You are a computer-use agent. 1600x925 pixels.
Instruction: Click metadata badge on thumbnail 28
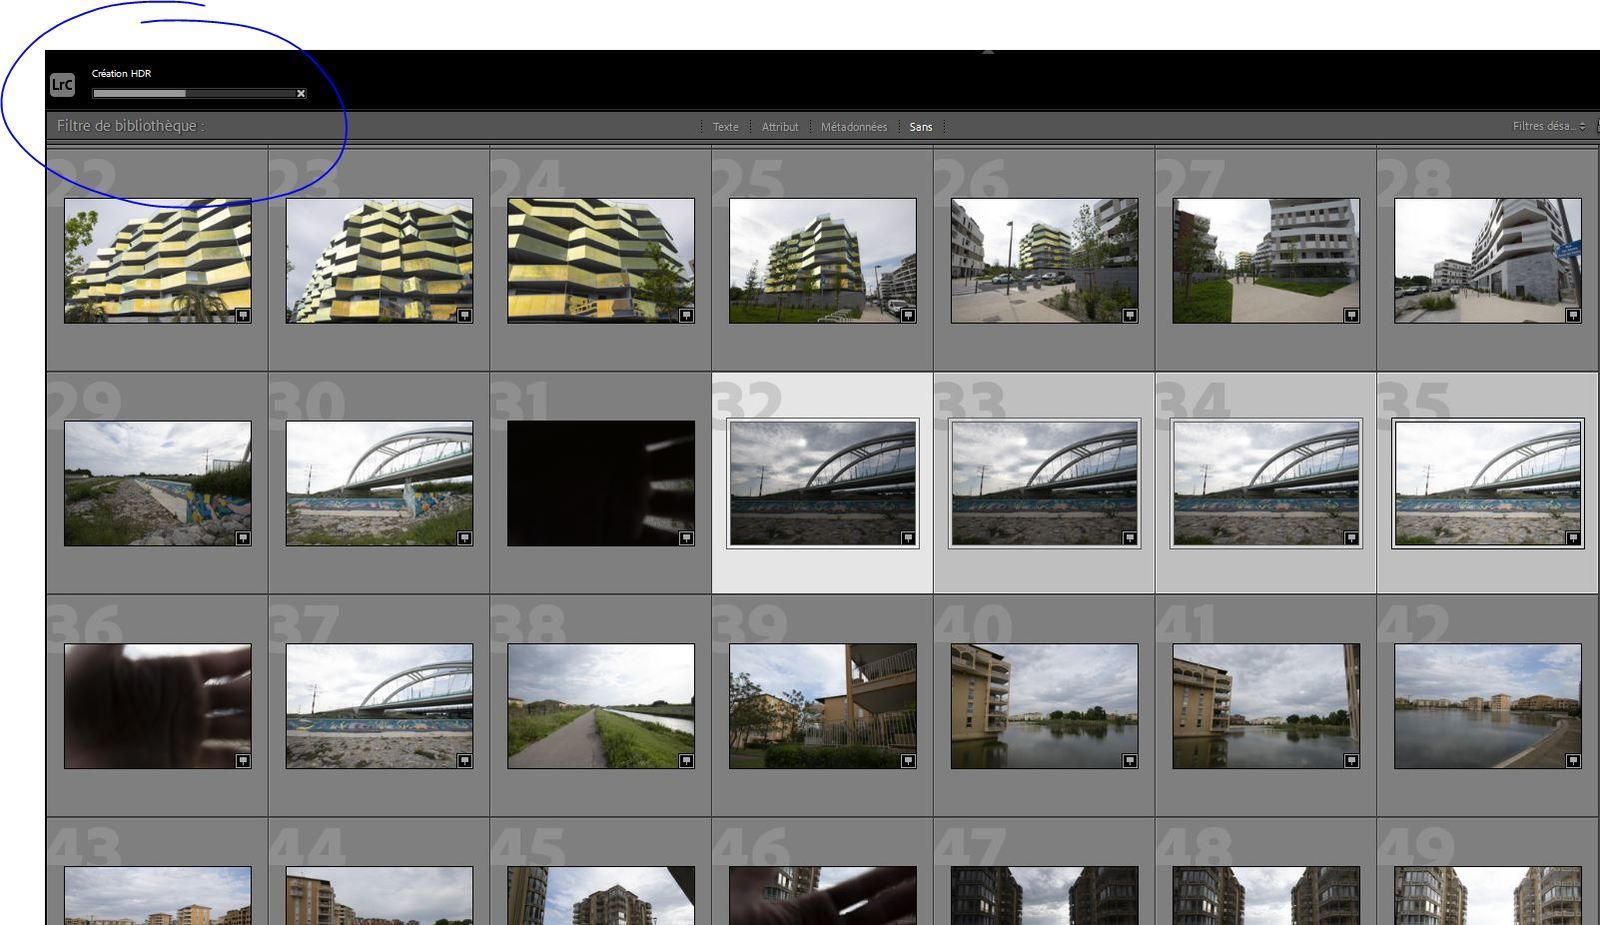[x=1573, y=315]
